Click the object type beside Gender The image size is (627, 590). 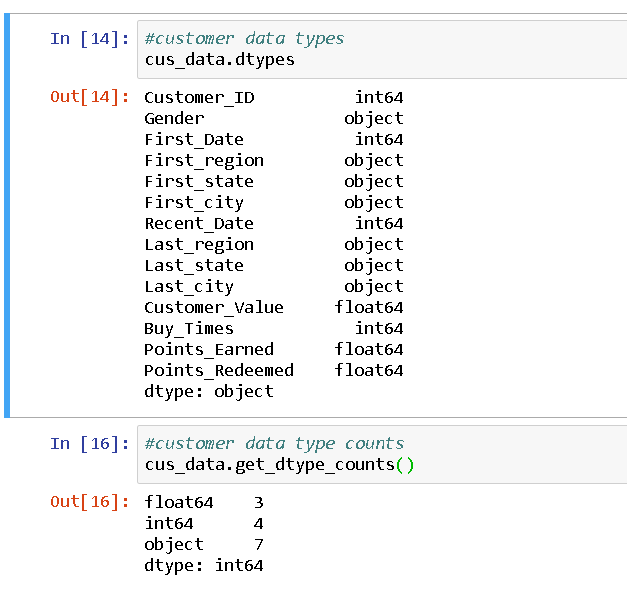[374, 119]
